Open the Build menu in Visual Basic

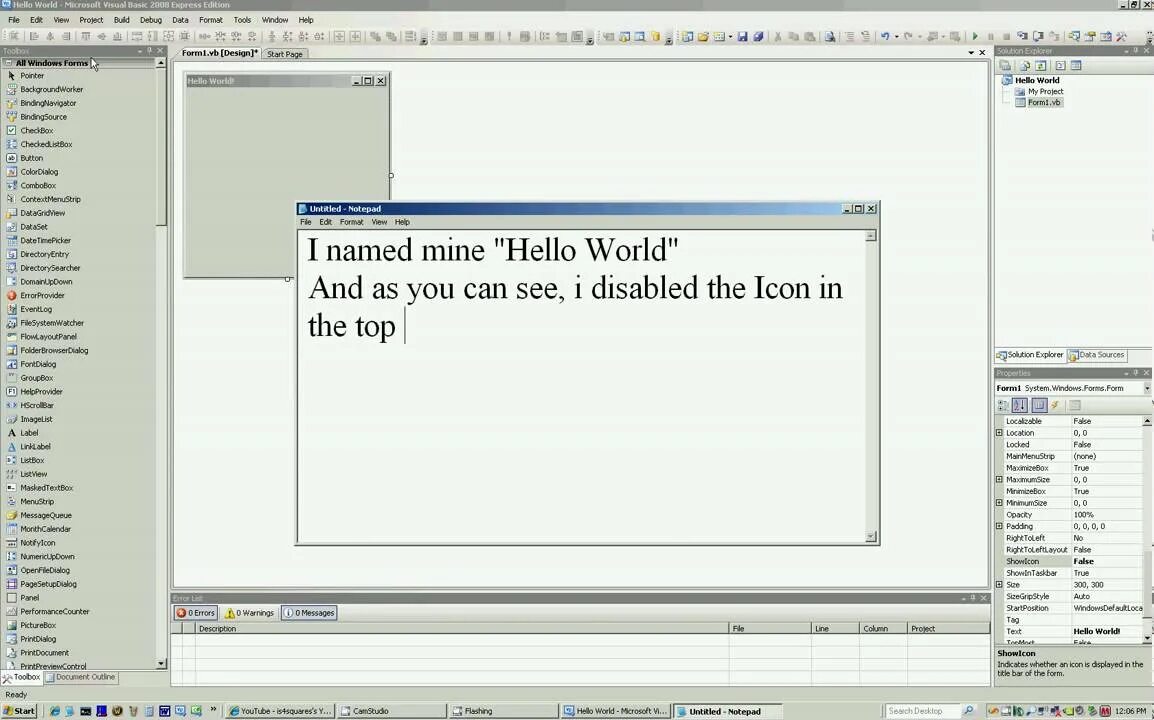pyautogui.click(x=121, y=20)
